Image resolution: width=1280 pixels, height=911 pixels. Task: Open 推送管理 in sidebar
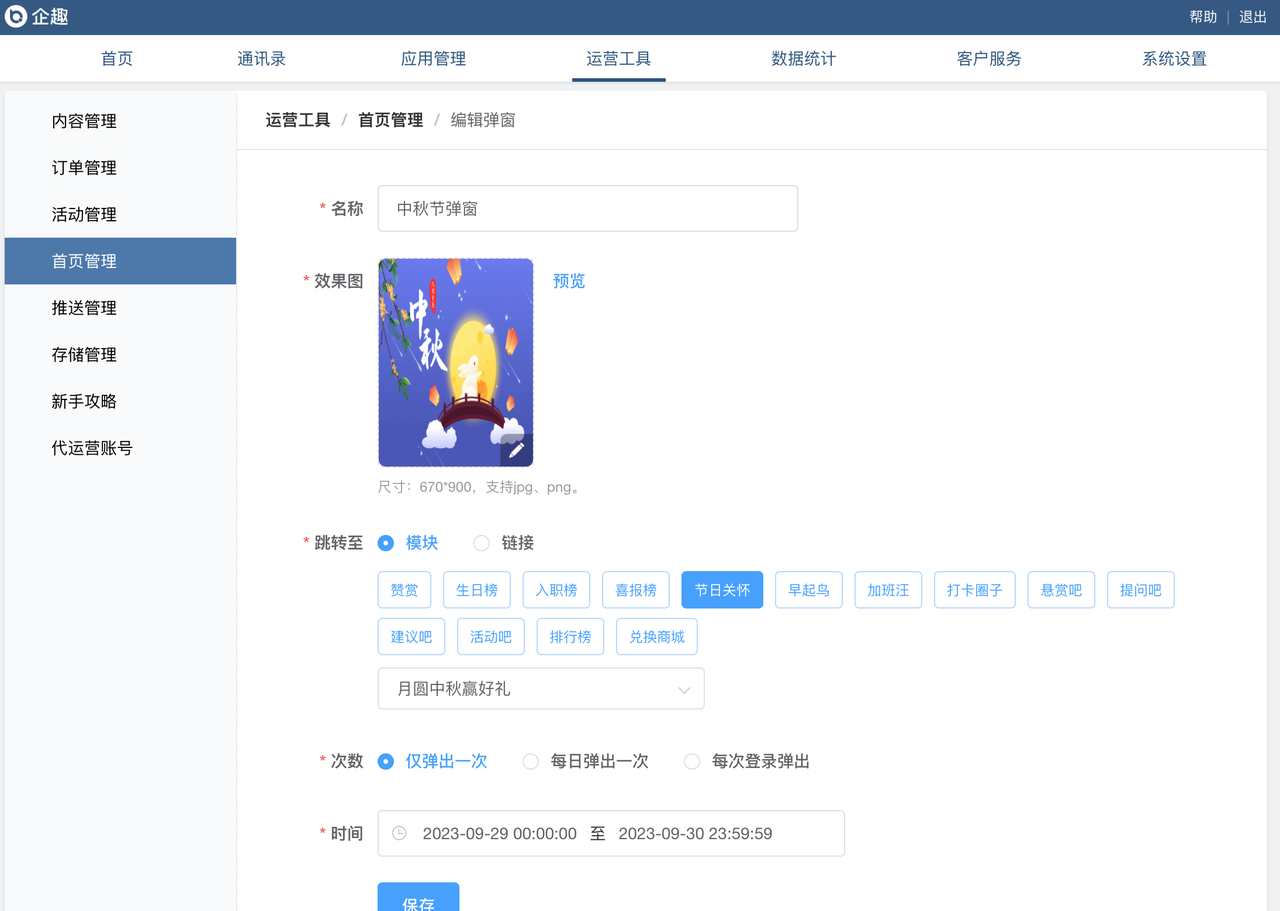click(84, 308)
